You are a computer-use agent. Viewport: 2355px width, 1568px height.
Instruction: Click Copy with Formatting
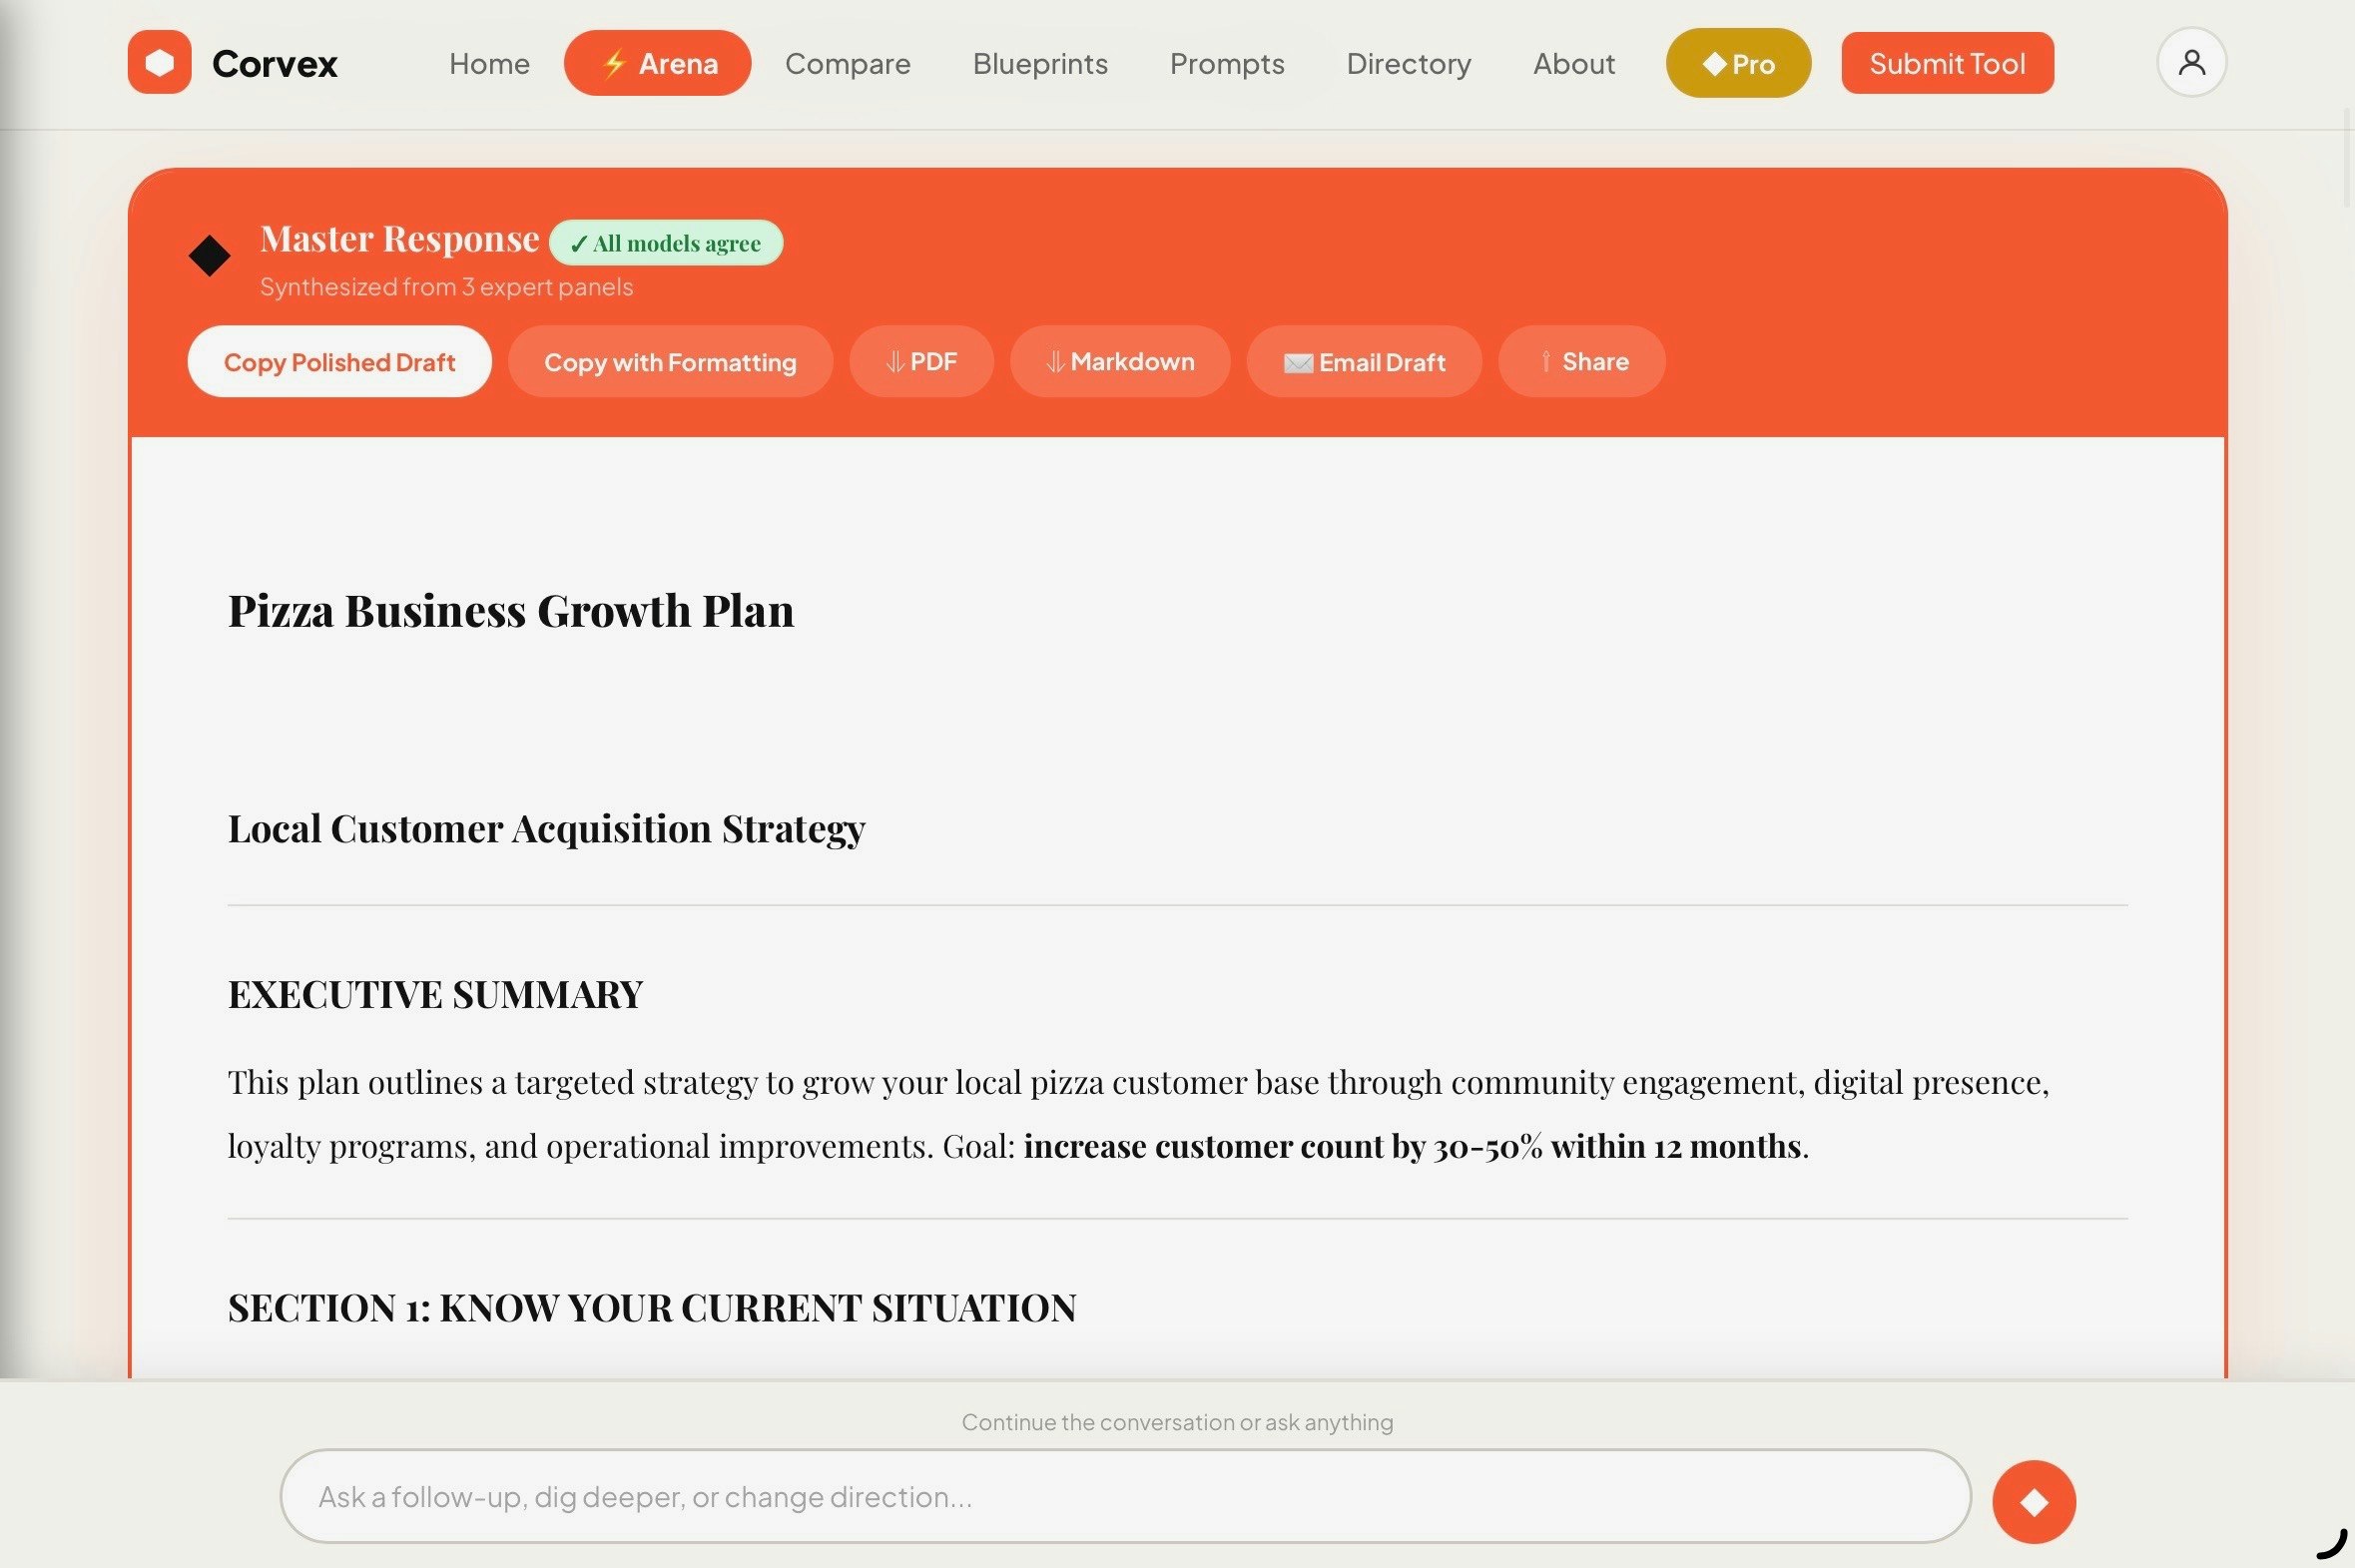pos(669,362)
